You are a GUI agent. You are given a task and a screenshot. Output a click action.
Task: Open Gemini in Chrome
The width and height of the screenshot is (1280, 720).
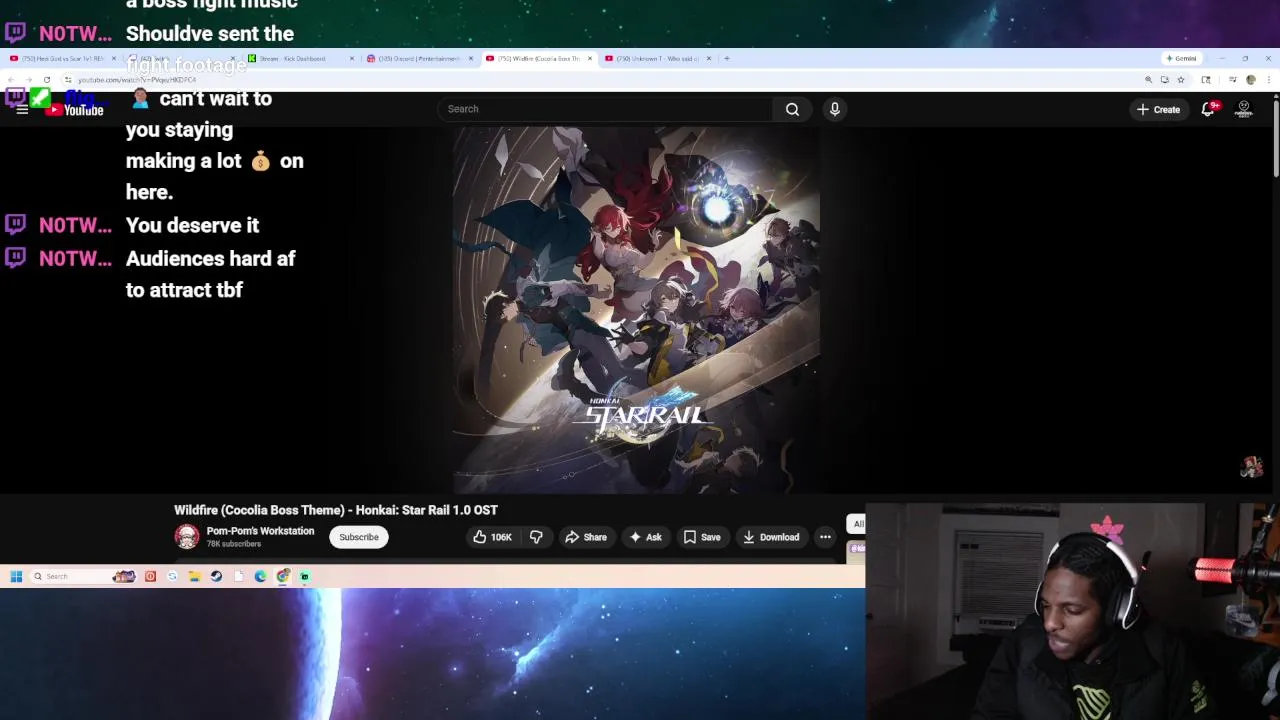coord(1181,58)
